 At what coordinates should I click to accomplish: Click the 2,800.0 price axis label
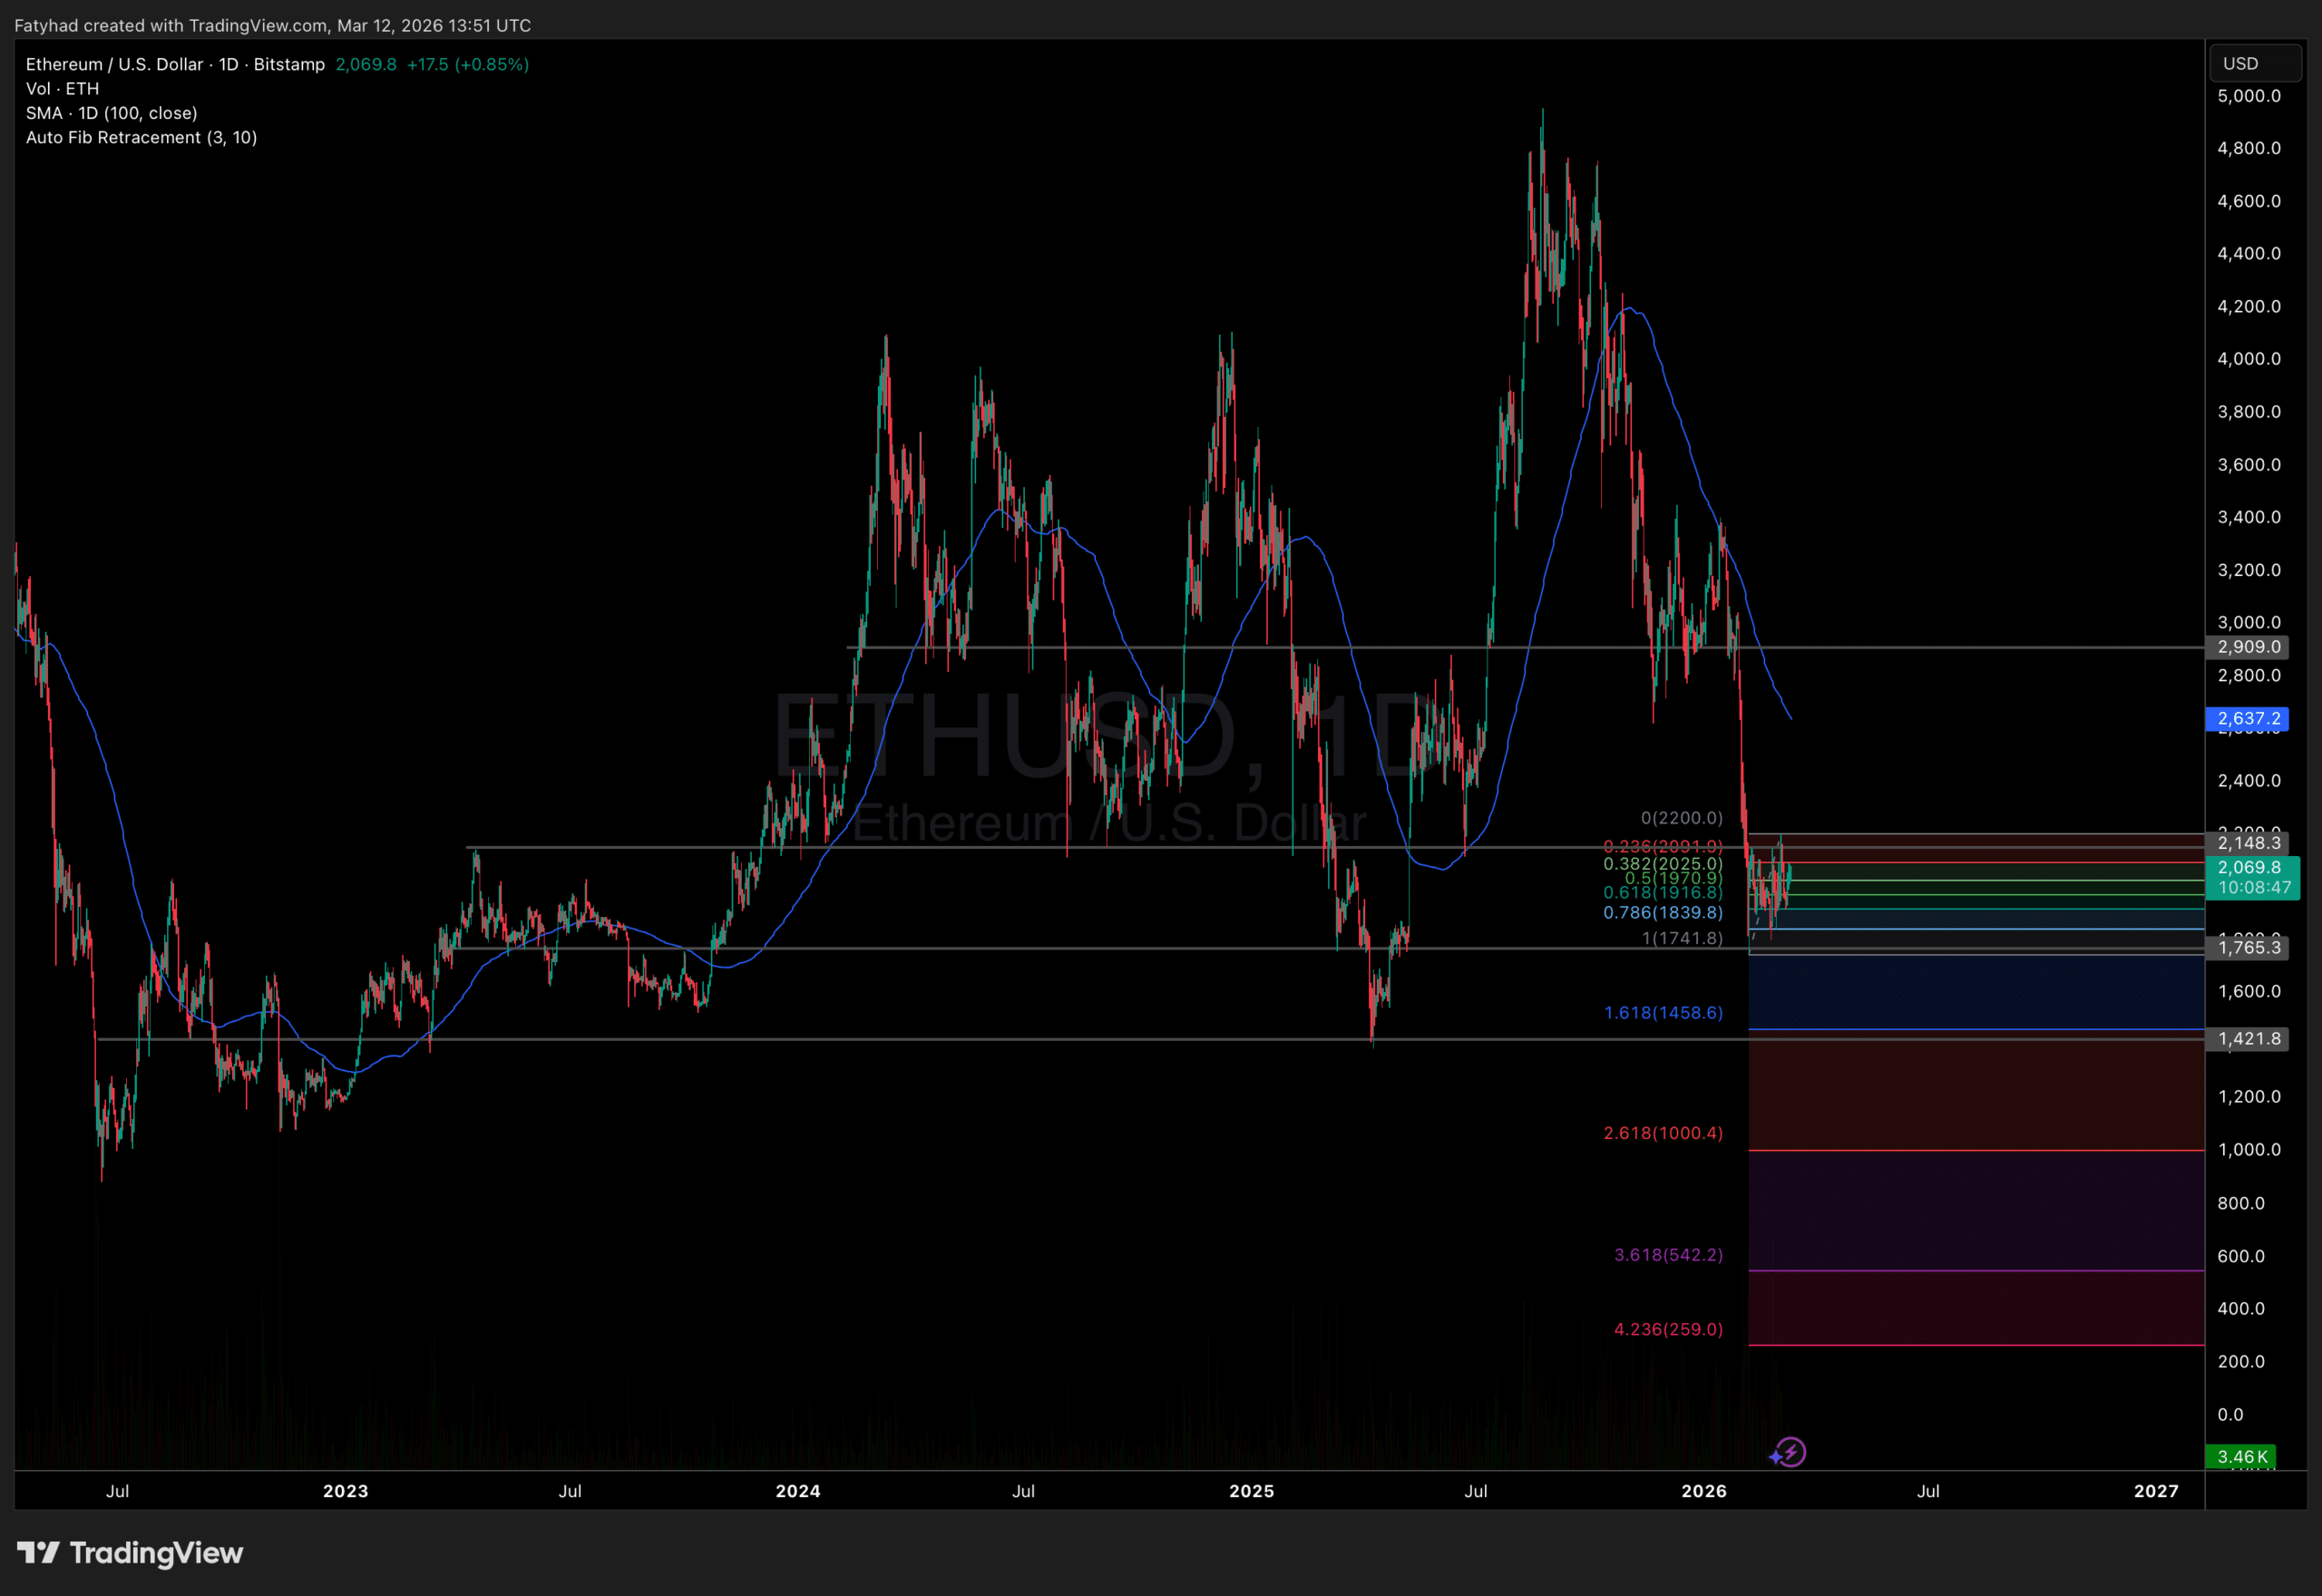(2249, 675)
